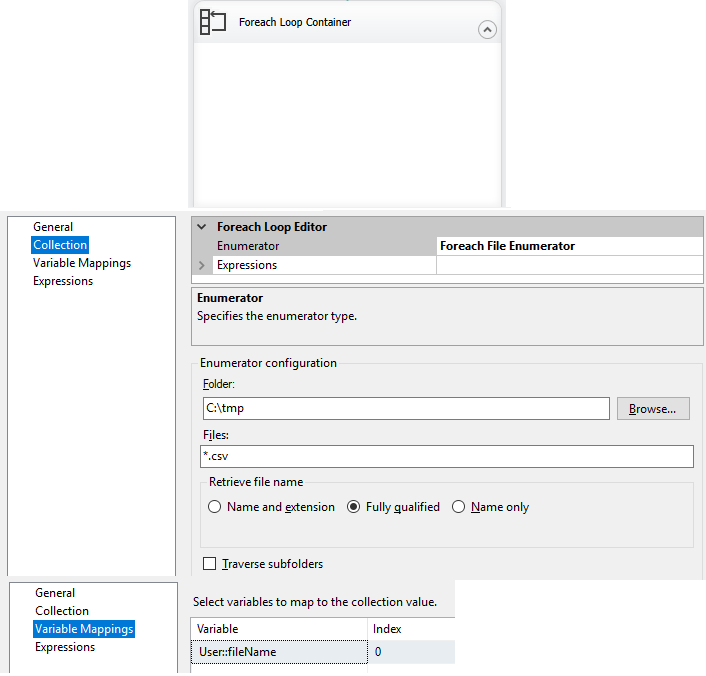Collapse the Foreach Loop Editor property section

click(x=203, y=227)
